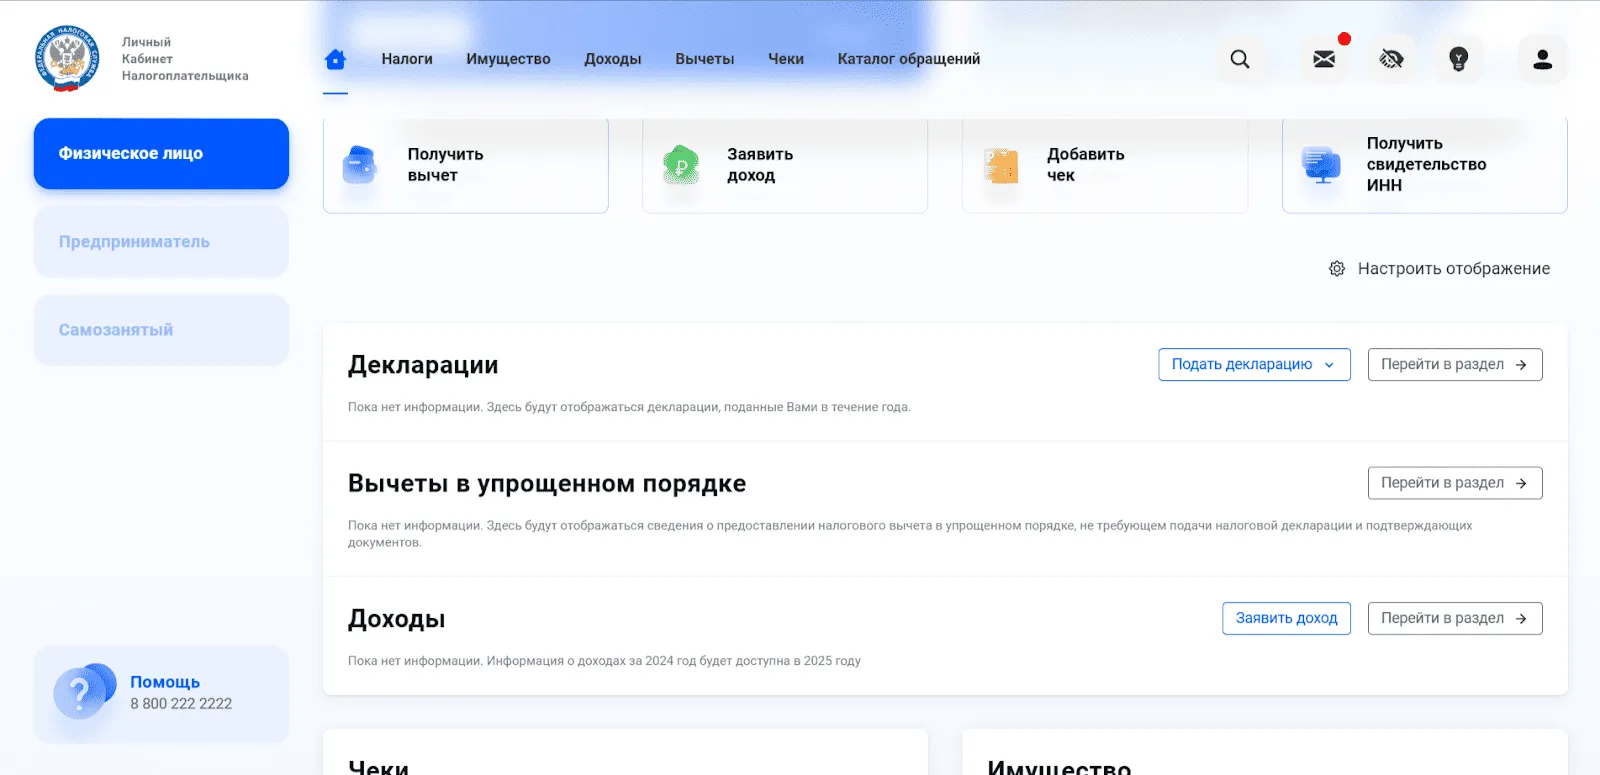Screen dimensions: 1600x775
Task: Open the Налоги menu item
Action: click(407, 59)
